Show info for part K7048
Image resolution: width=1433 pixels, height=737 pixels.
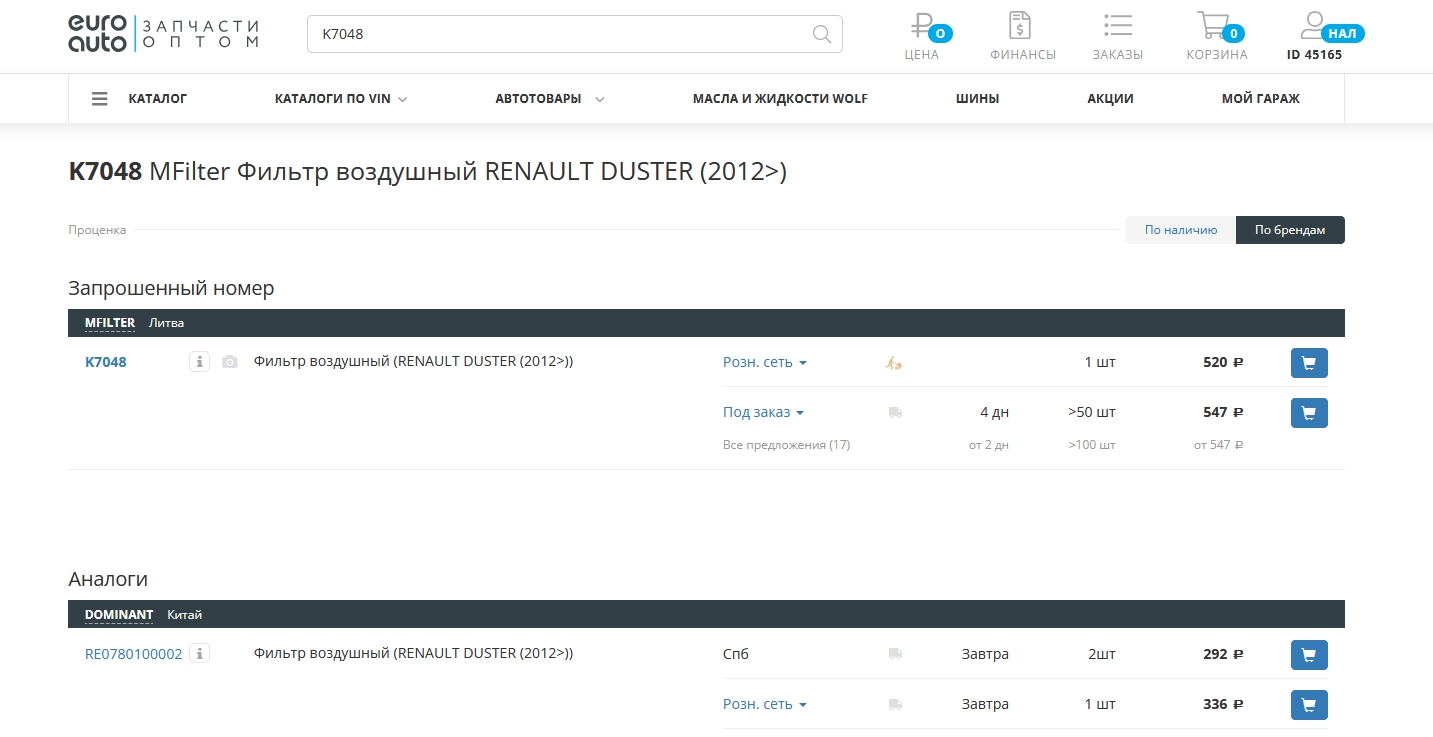pyautogui.click(x=199, y=362)
